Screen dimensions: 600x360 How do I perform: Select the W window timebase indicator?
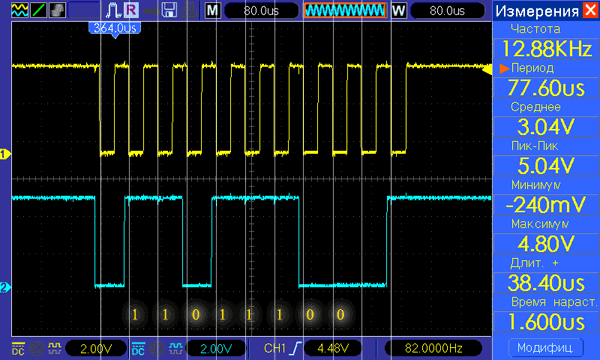[398, 10]
